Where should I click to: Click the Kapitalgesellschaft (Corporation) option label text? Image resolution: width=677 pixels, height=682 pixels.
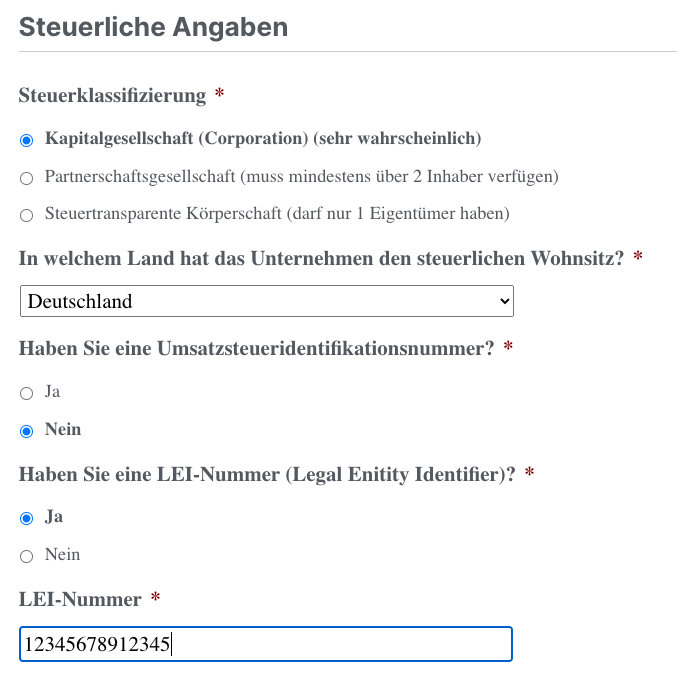263,138
